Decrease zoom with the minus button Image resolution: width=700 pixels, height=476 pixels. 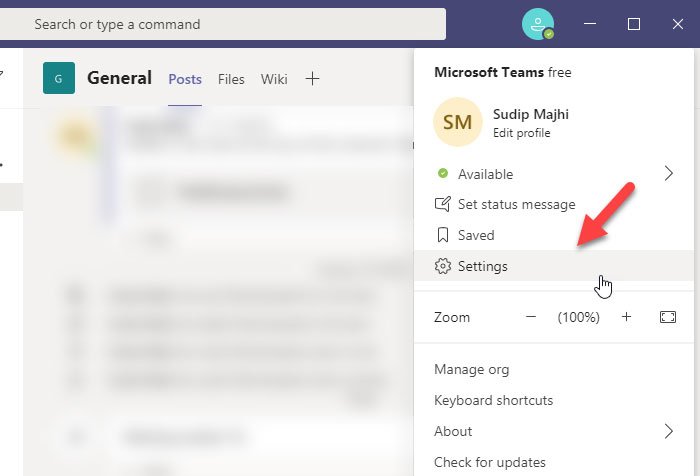531,317
